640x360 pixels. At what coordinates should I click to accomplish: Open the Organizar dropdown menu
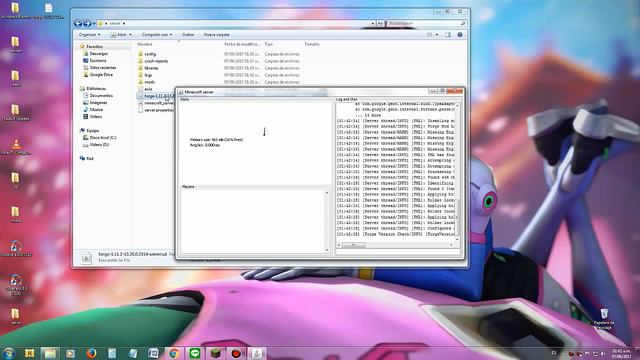[x=89, y=35]
